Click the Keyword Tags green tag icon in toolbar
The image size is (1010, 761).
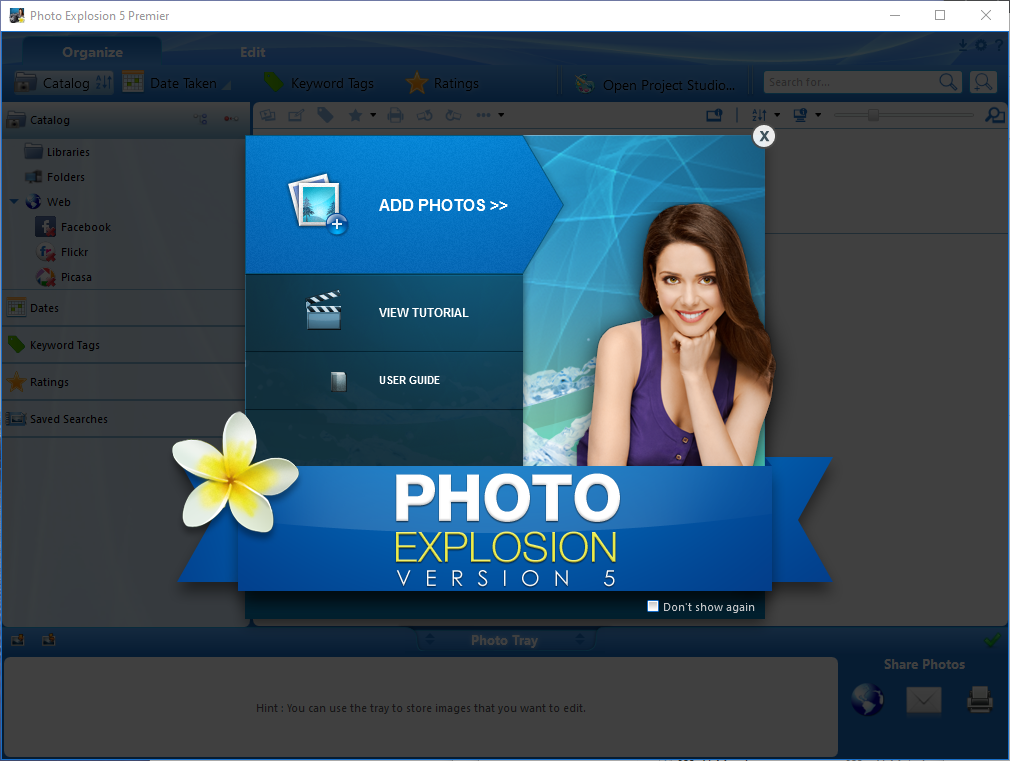point(273,82)
